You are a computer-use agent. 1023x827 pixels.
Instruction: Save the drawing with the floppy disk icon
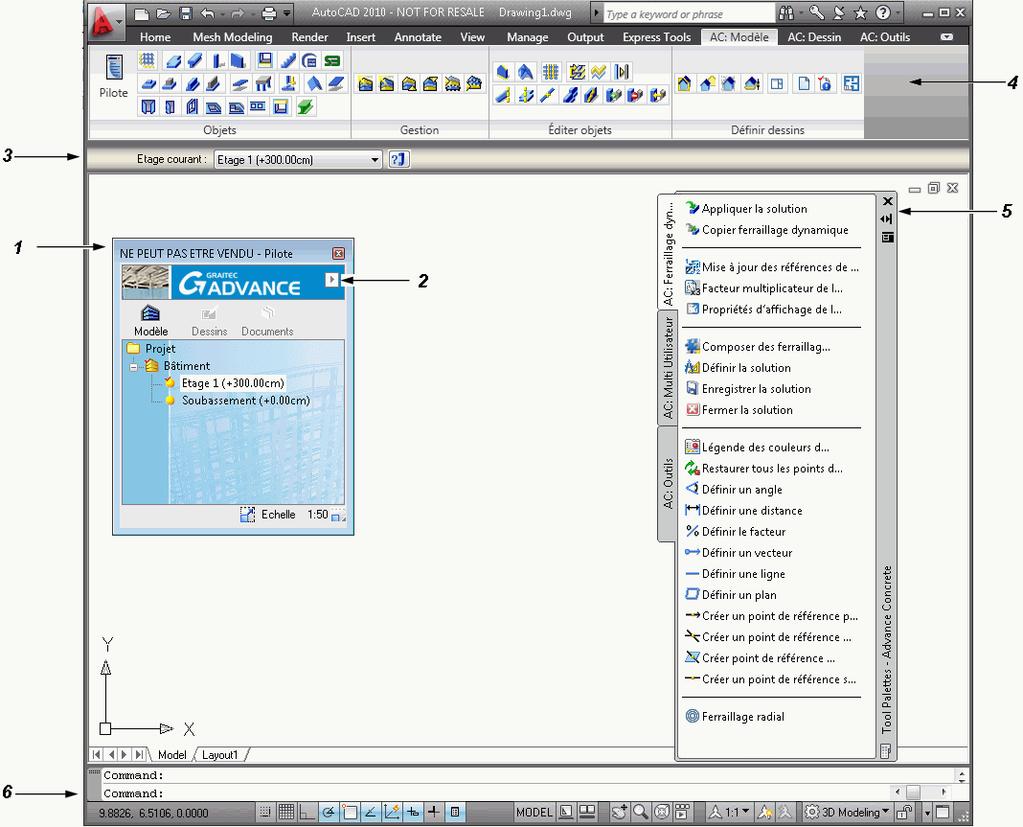[x=185, y=13]
